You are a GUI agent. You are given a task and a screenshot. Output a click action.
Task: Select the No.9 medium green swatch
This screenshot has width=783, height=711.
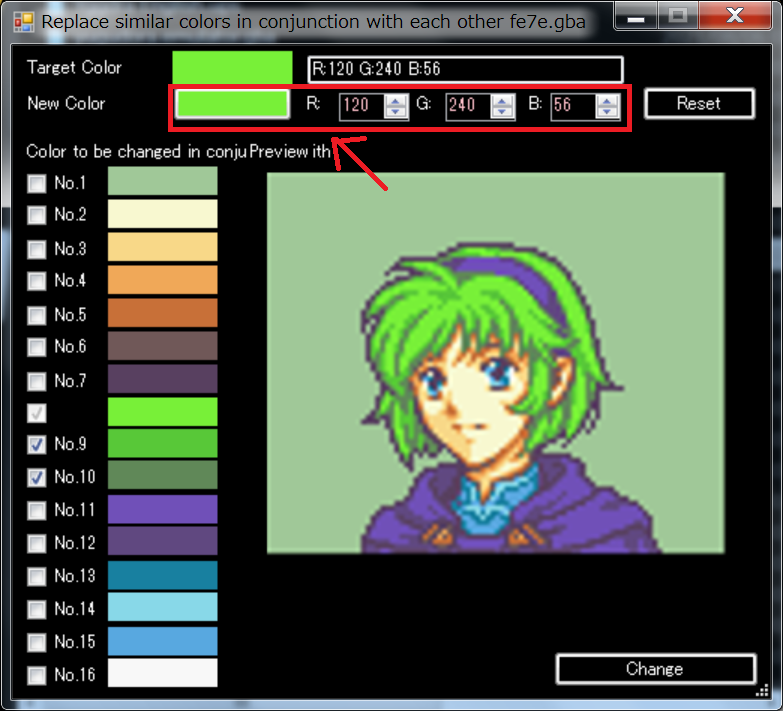coord(163,443)
